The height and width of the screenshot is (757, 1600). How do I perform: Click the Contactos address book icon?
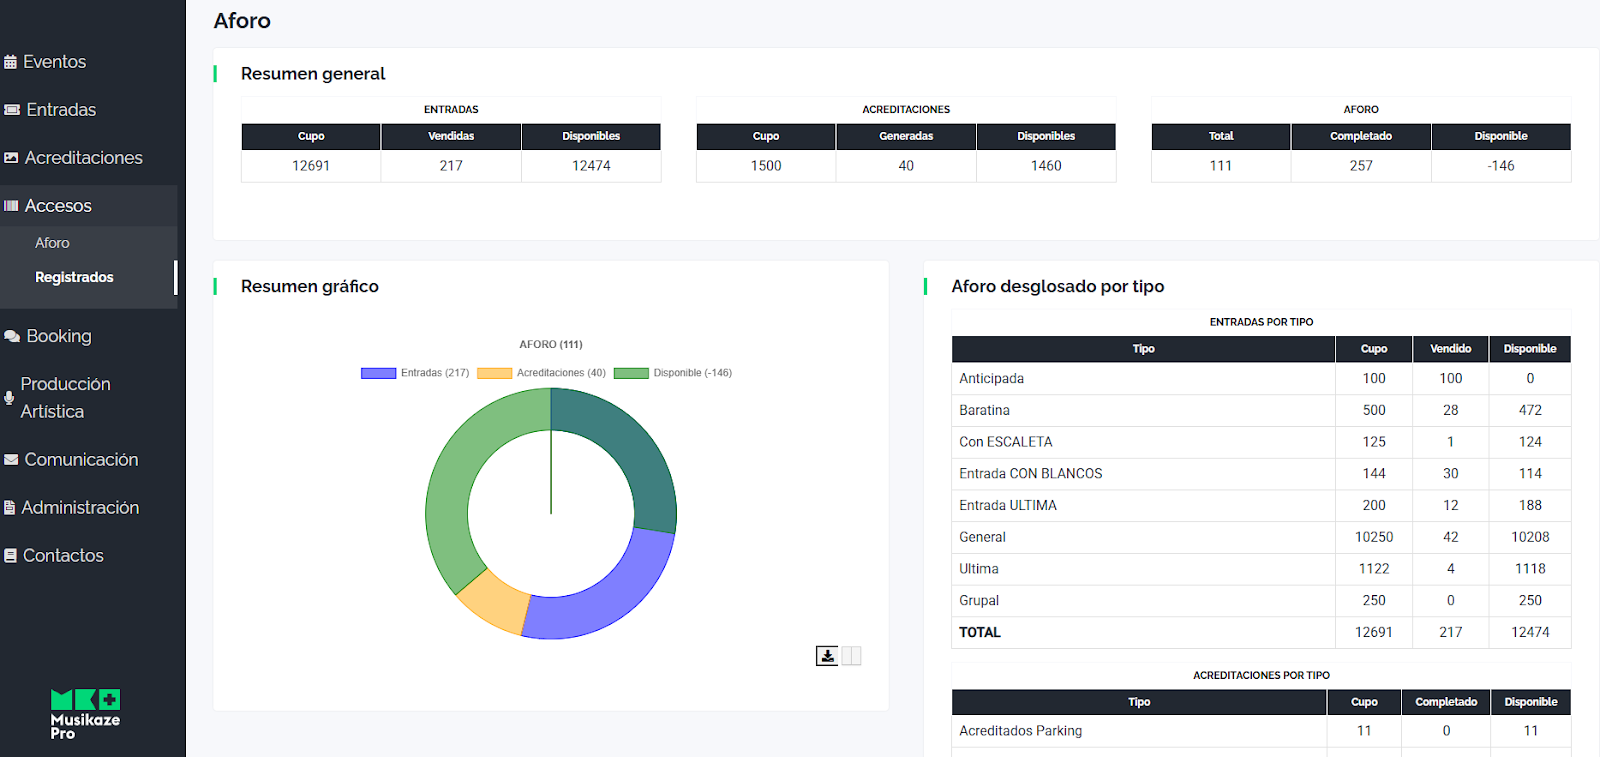click(x=11, y=556)
